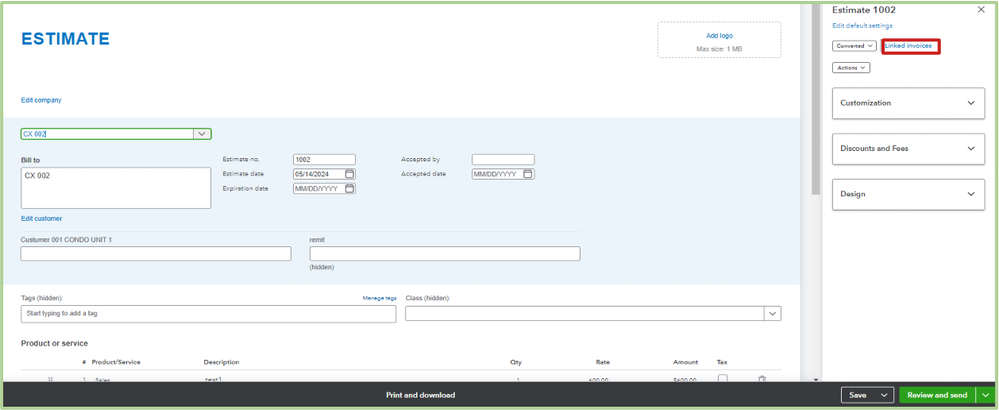Click inside the Bill to address box
The image size is (999, 410).
[116, 188]
